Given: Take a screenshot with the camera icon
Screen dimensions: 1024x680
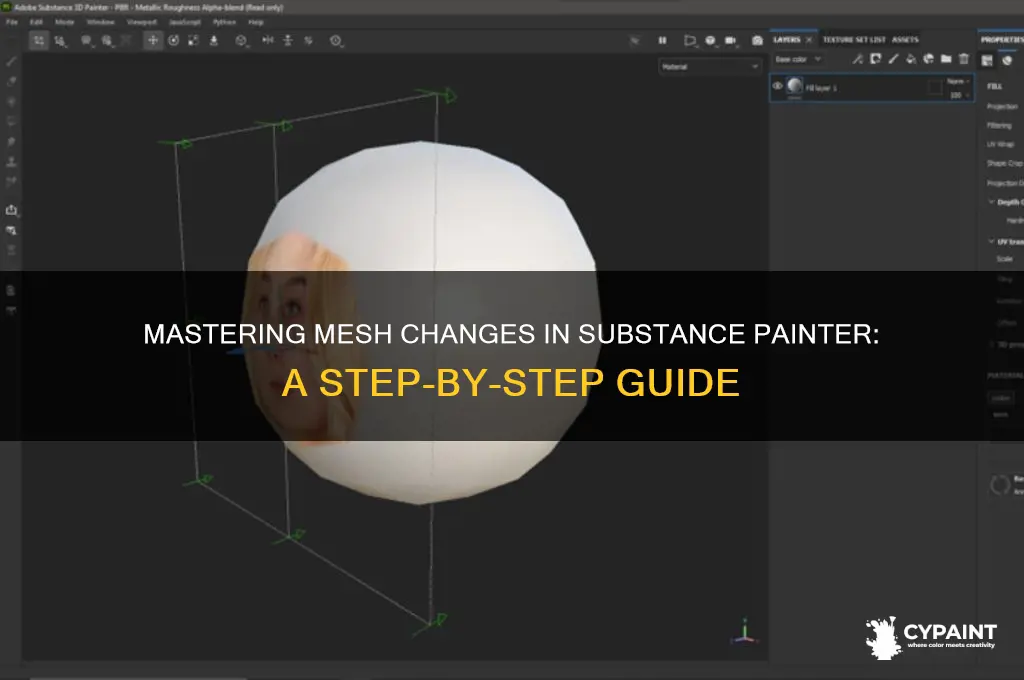Looking at the screenshot, I should 757,40.
